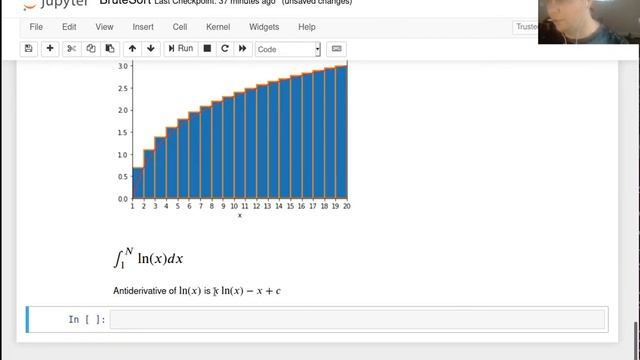640x360 pixels.
Task: Interrupt the kernel with stop icon
Action: pyautogui.click(x=207, y=49)
